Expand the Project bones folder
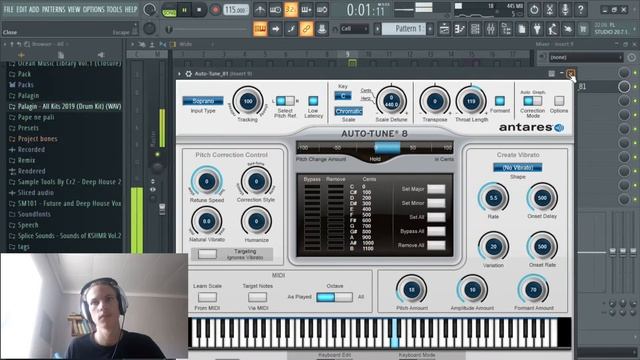640x360 pixels. 38,139
